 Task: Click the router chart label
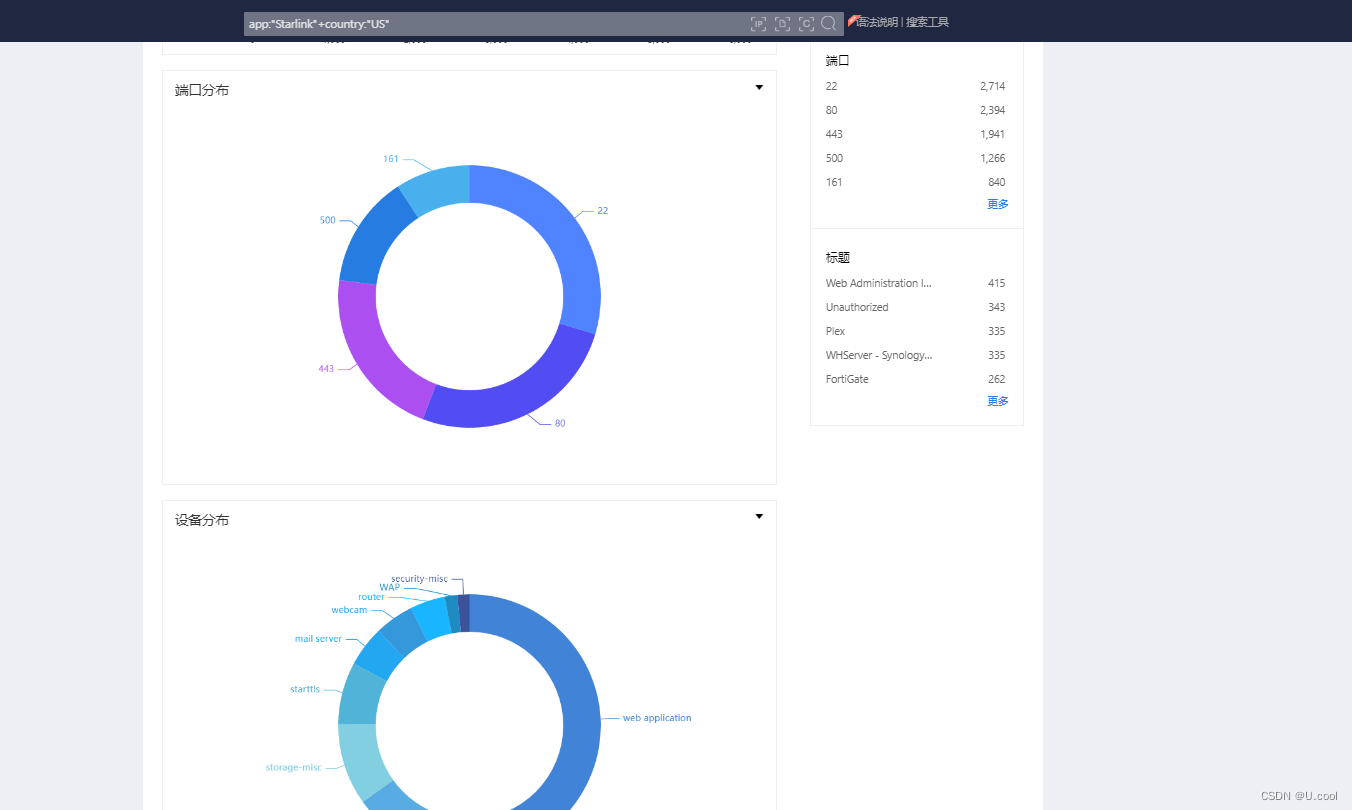(371, 597)
